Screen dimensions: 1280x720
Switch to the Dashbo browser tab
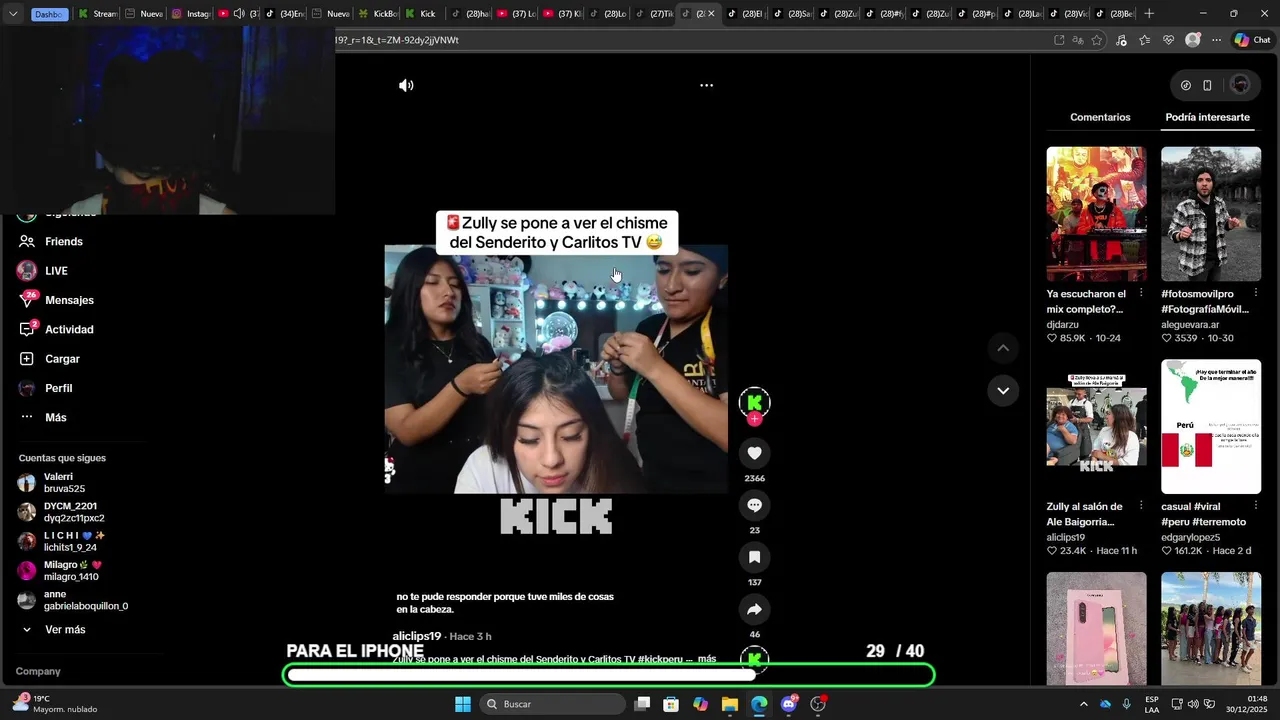[x=50, y=14]
